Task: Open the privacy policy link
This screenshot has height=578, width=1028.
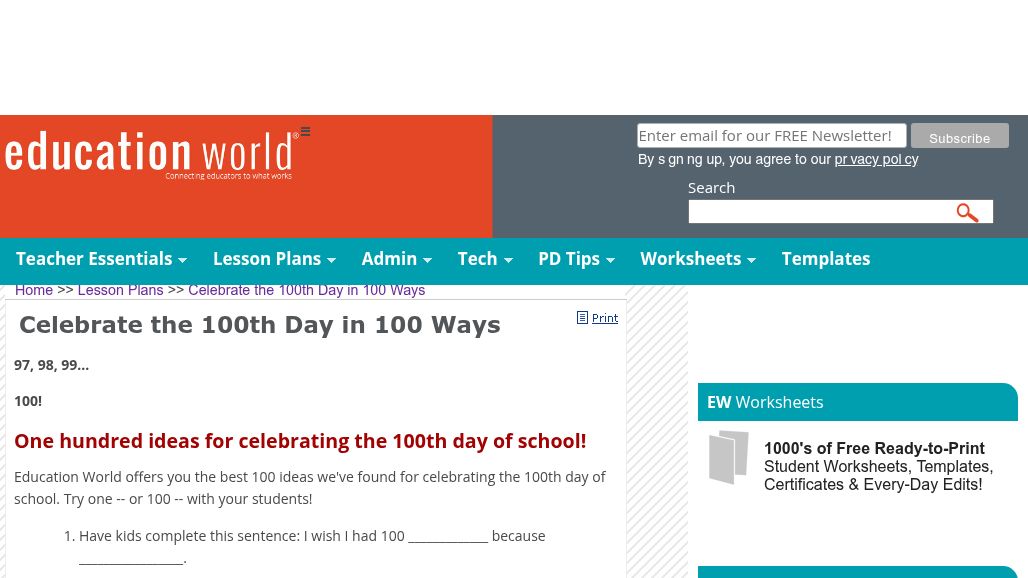Action: (x=876, y=160)
